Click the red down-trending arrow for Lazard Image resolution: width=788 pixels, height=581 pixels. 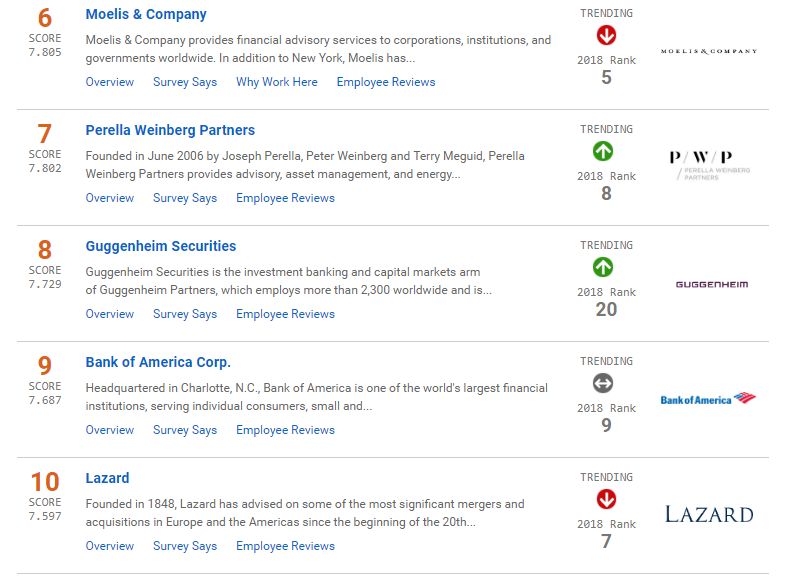coord(606,500)
